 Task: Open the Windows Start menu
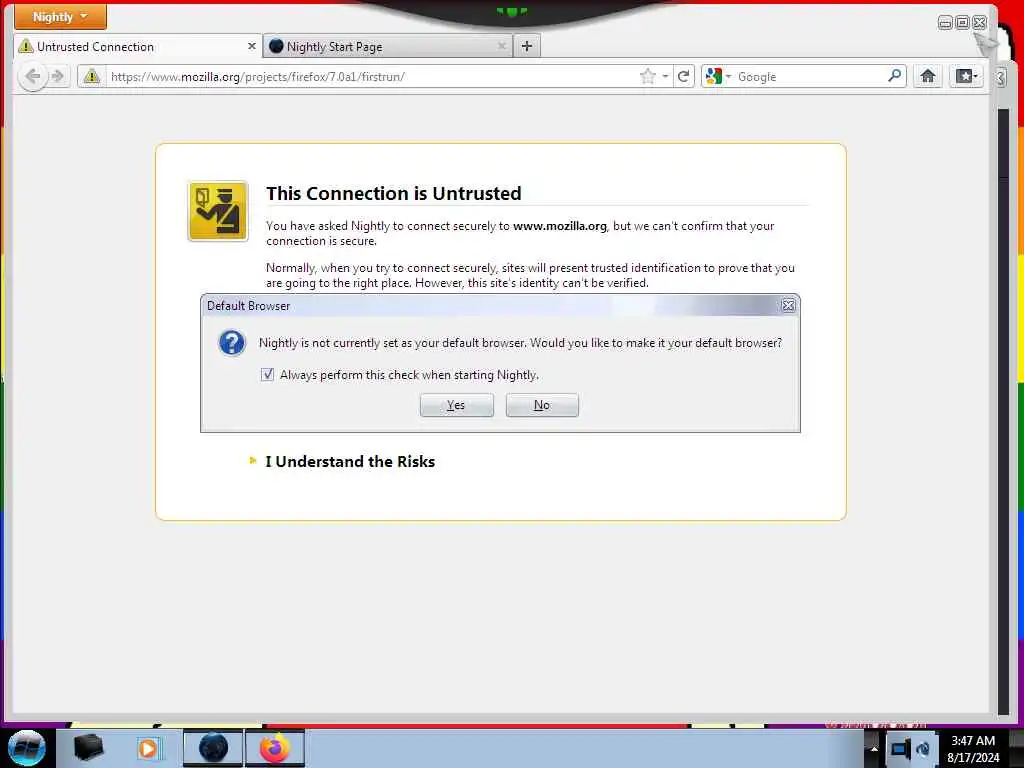click(27, 748)
